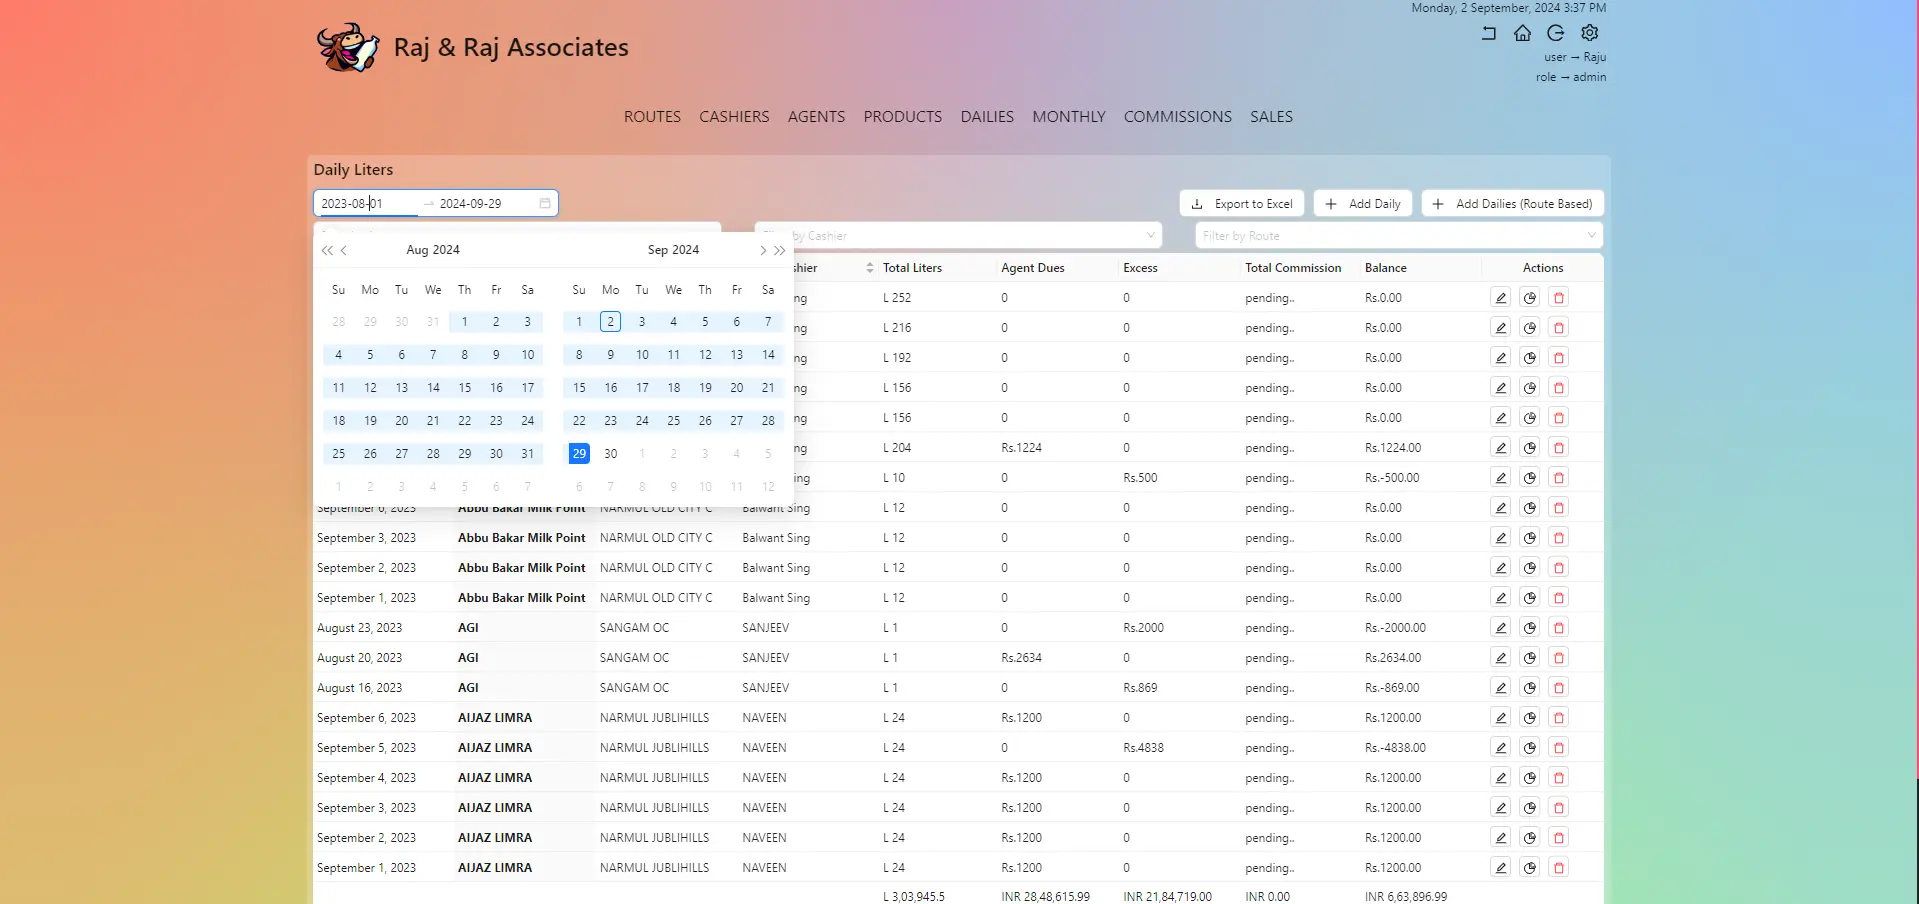This screenshot has width=1919, height=904.
Task: Edit the September 1, 2023 AIJAZ LIMRA row
Action: click(1501, 868)
